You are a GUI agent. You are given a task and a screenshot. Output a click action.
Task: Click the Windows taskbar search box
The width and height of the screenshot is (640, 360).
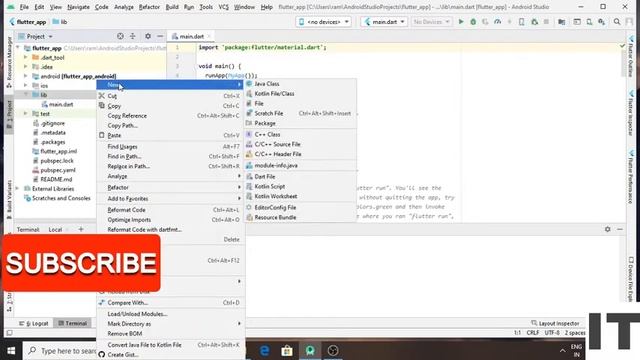click(60, 351)
